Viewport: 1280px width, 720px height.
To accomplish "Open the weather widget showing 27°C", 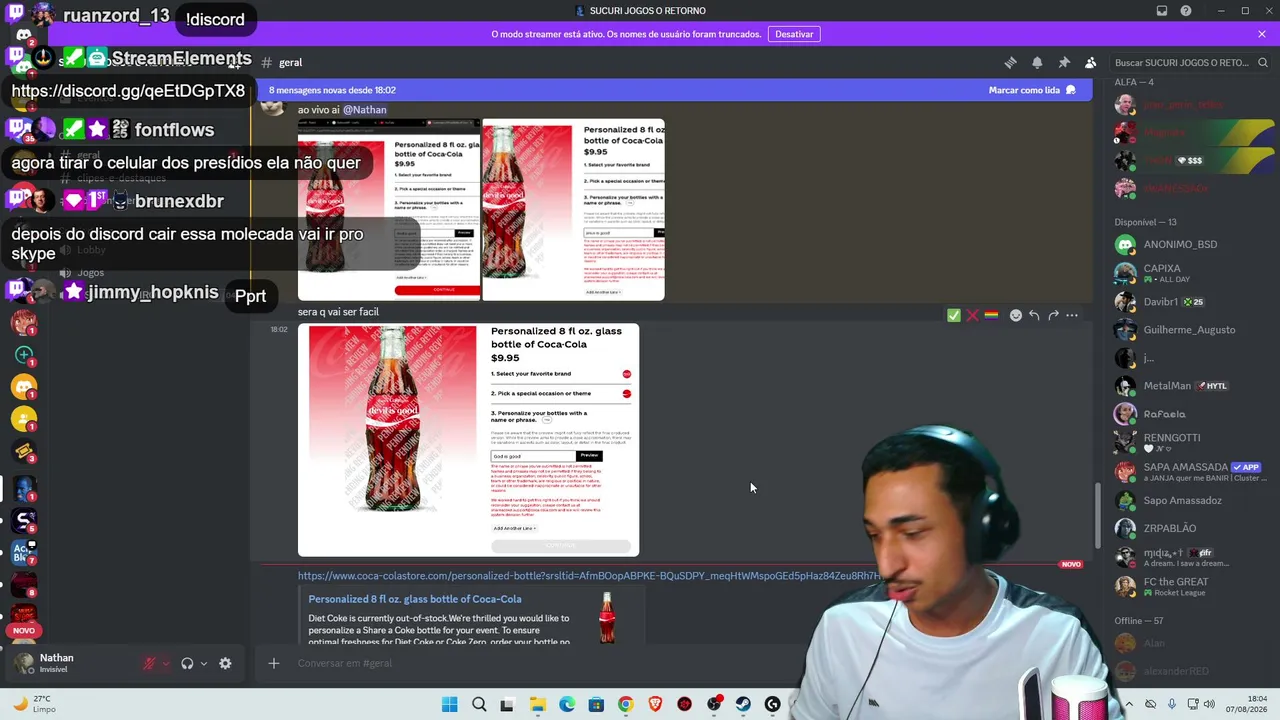I will (34, 704).
